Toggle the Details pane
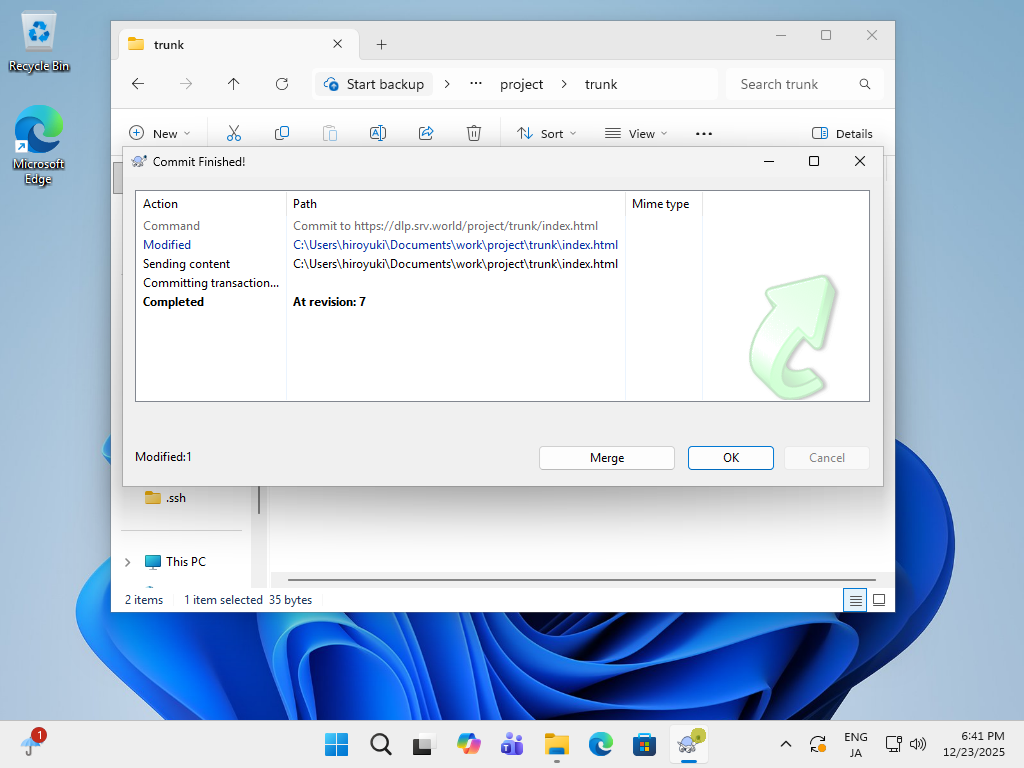This screenshot has height=768, width=1024. click(841, 132)
